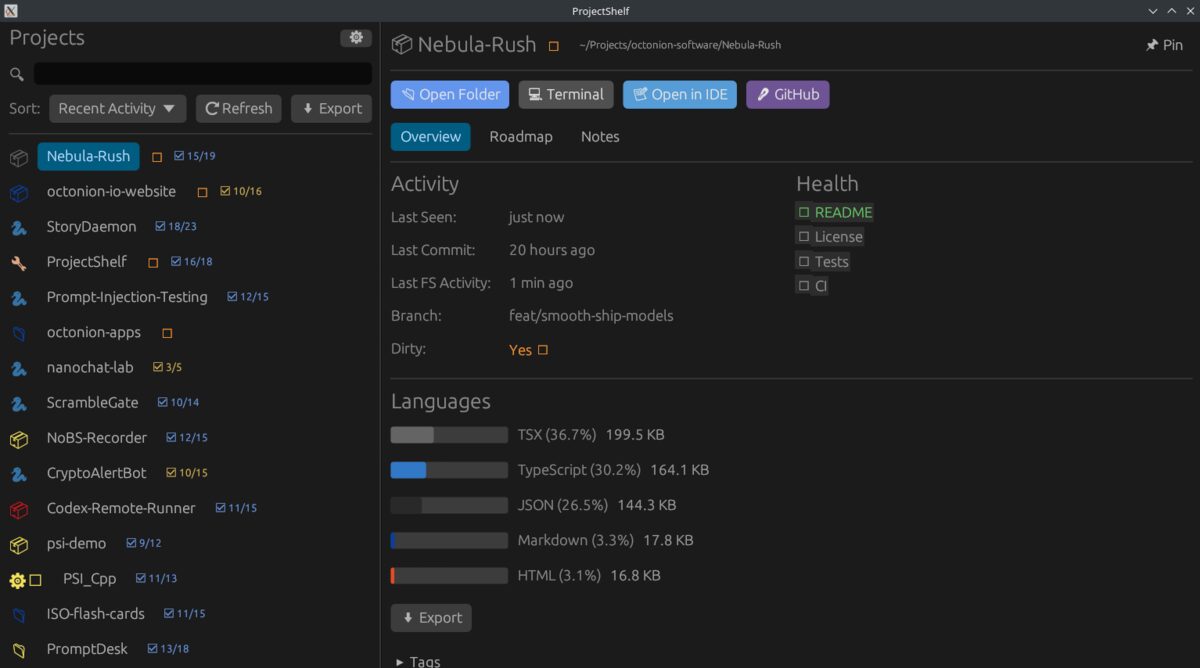
Task: Click the Markdown language usage bar
Action: (x=449, y=541)
